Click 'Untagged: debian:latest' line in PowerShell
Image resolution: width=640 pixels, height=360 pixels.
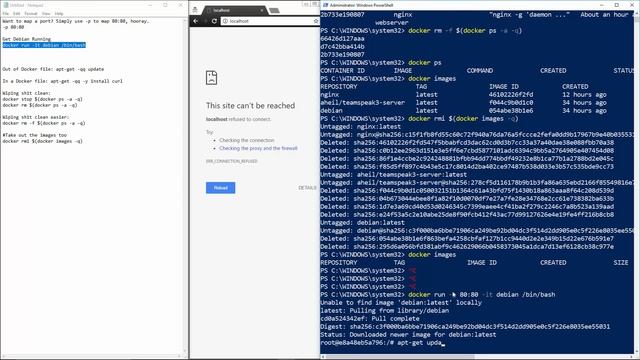click(x=362, y=222)
